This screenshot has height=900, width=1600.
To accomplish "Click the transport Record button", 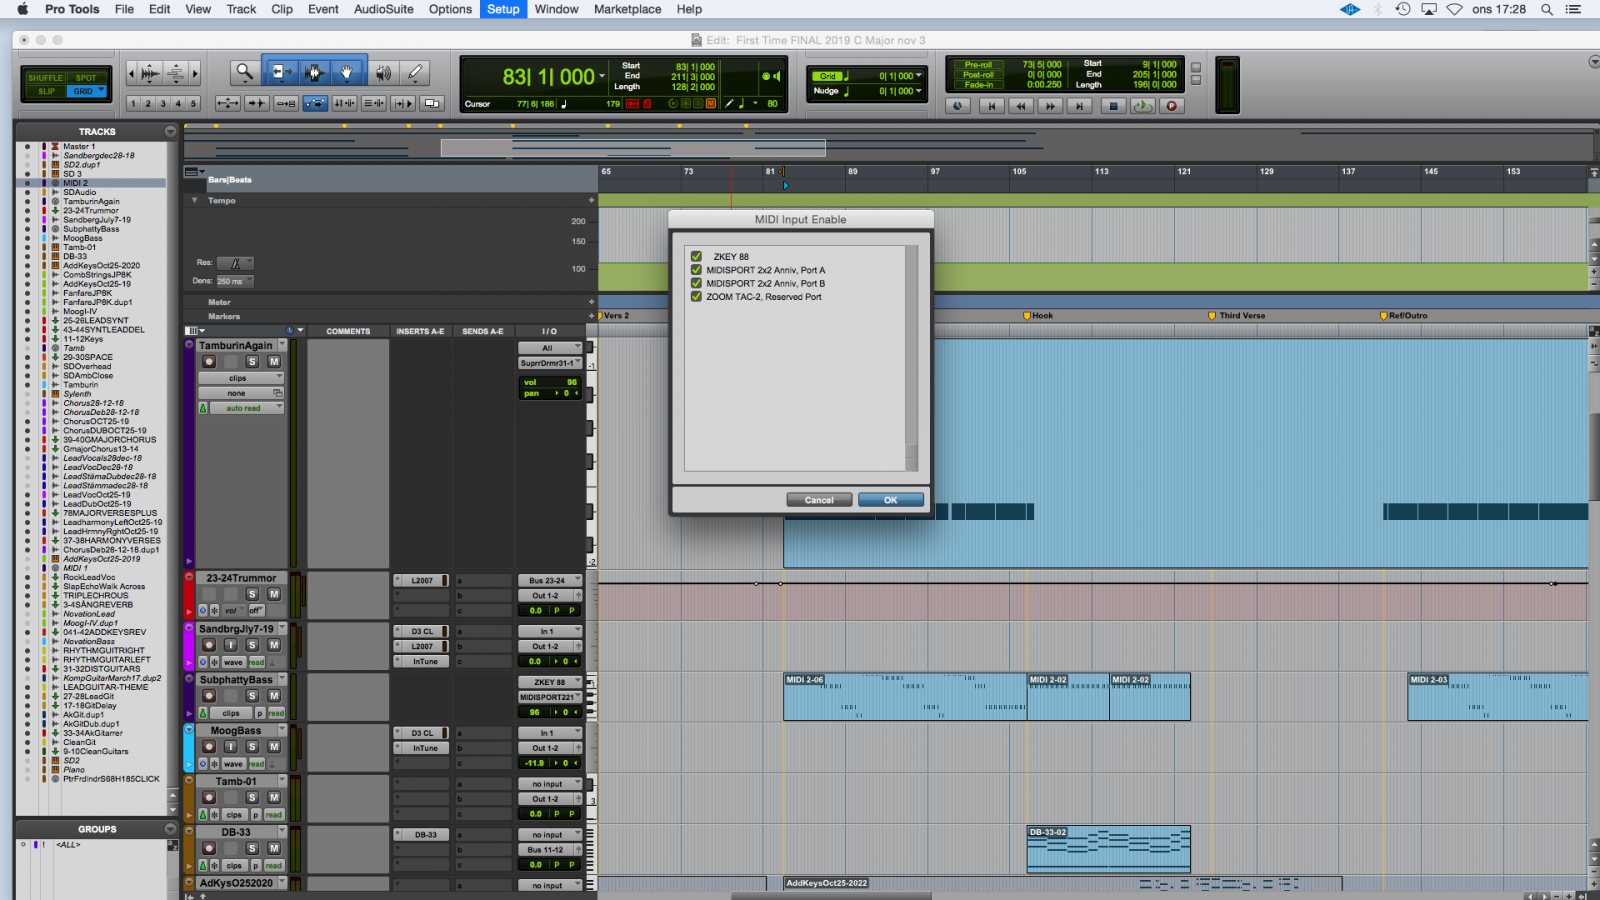I will (x=1172, y=106).
